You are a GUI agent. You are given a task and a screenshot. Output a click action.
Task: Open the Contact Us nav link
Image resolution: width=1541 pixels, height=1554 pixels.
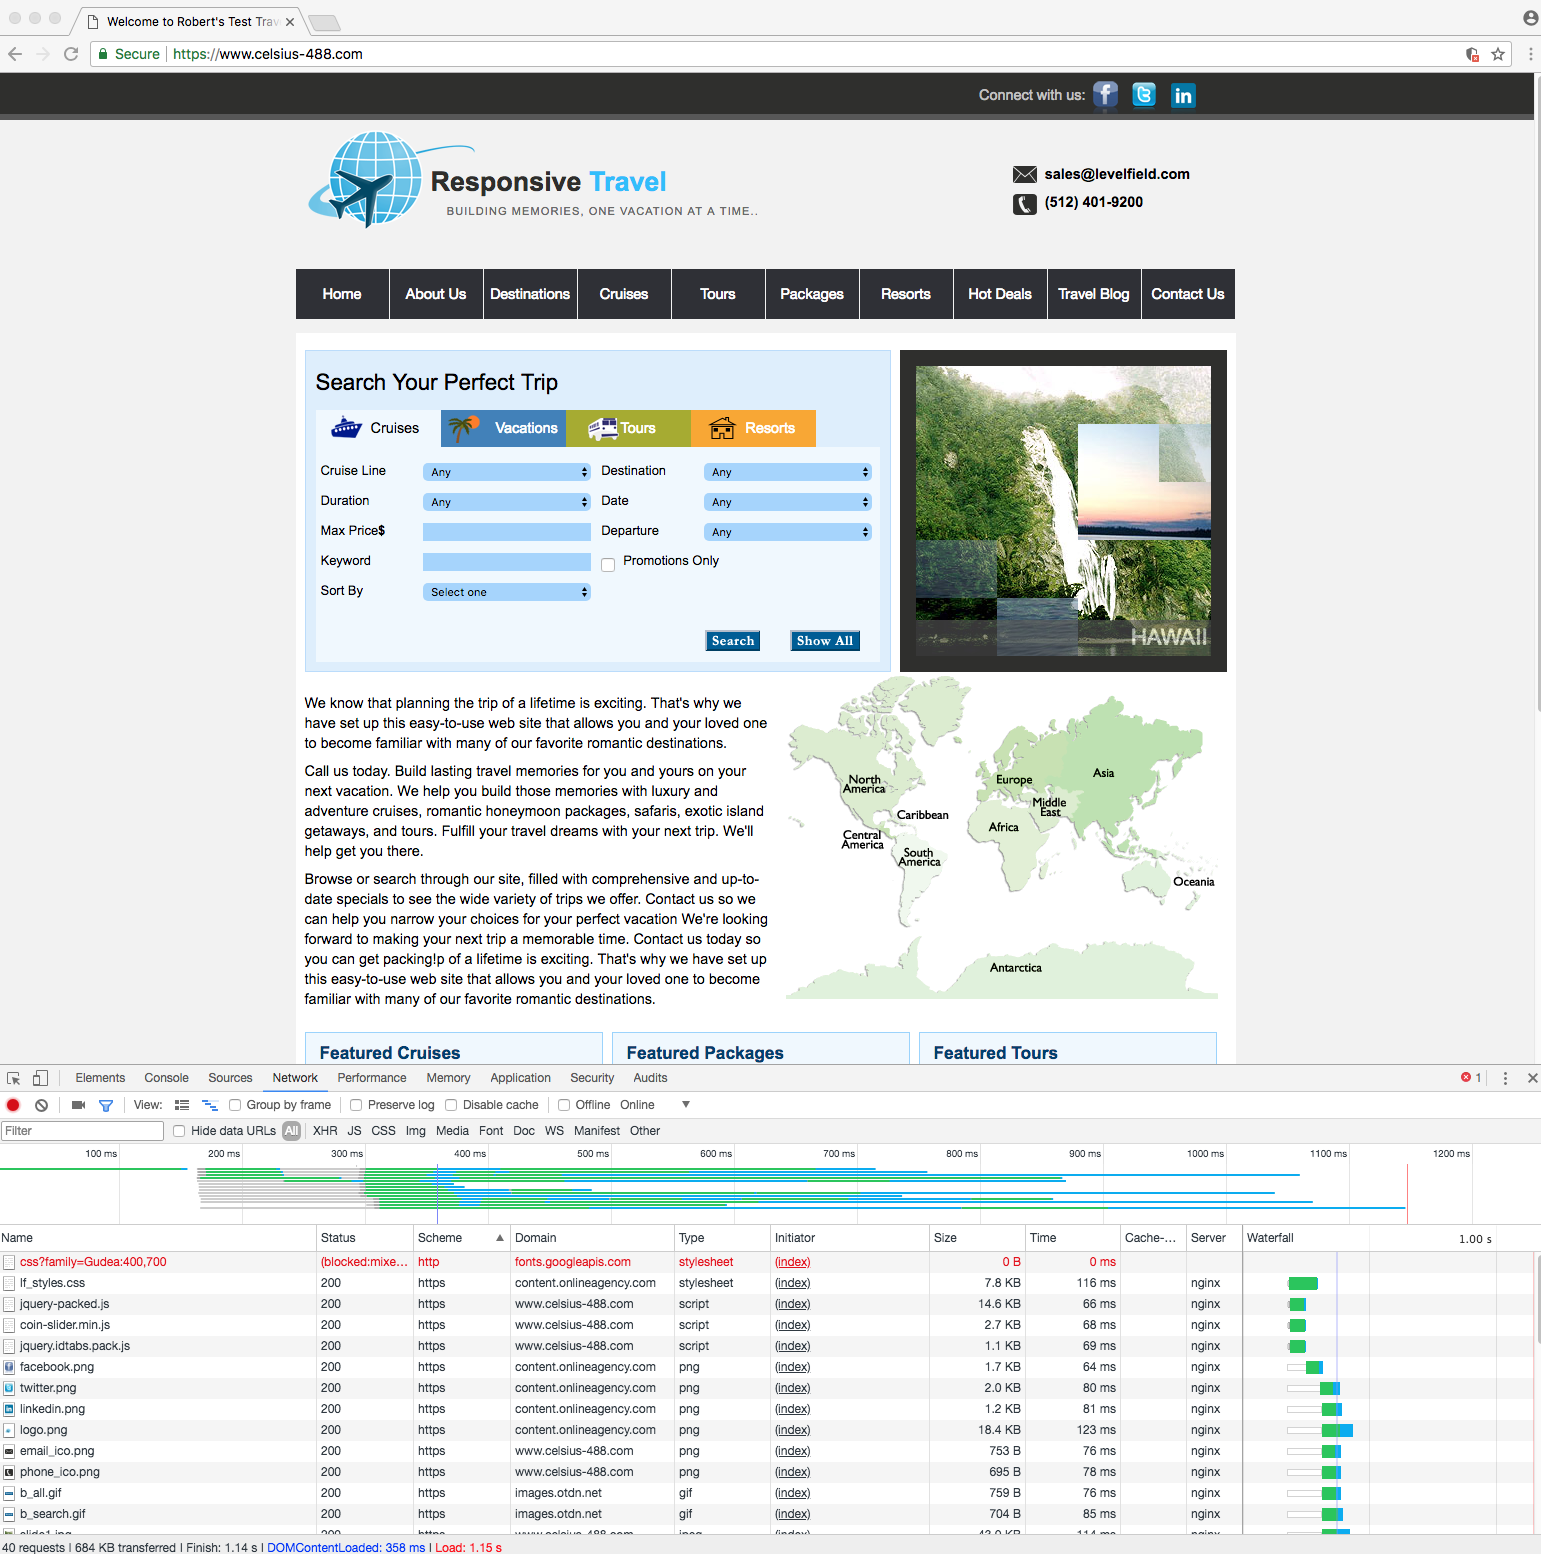point(1188,294)
